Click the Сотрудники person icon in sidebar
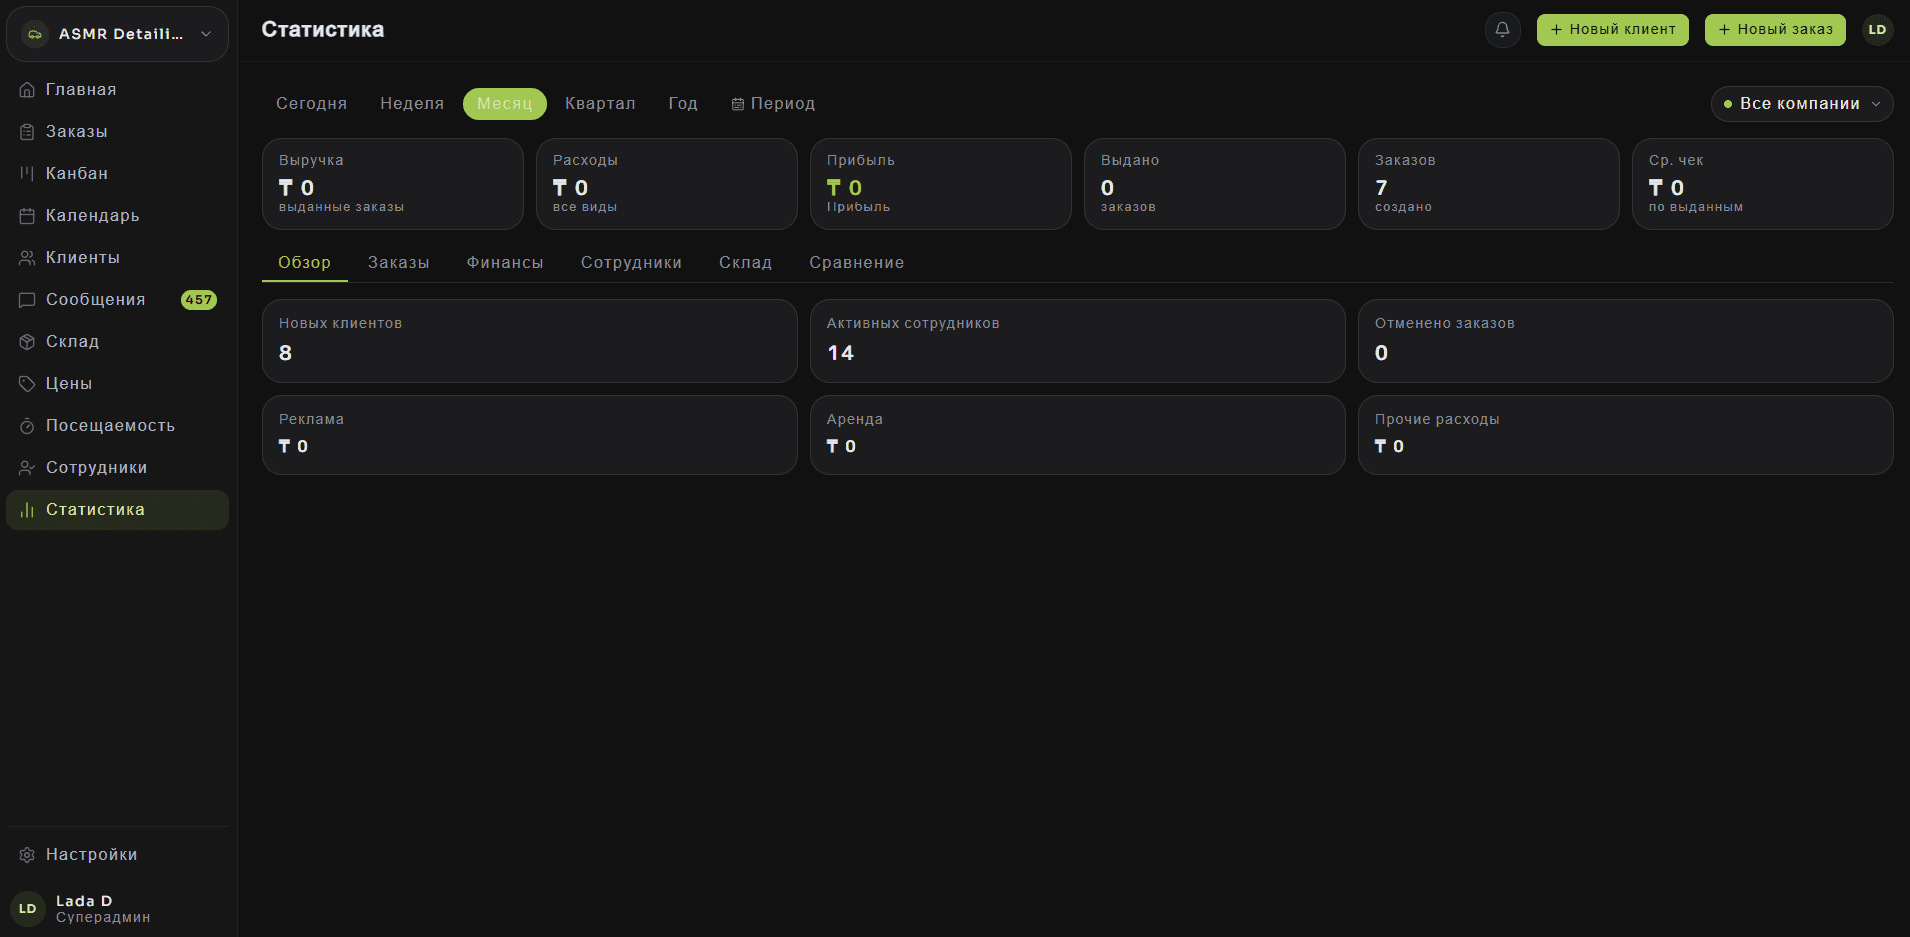 (x=27, y=468)
